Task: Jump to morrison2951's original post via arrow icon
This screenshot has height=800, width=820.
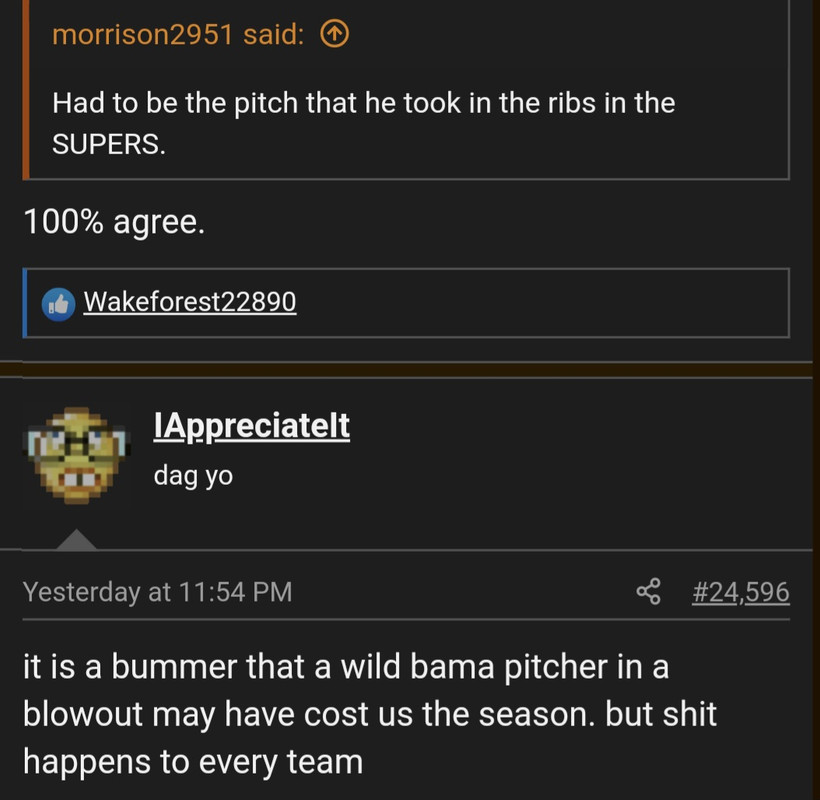Action: [334, 34]
